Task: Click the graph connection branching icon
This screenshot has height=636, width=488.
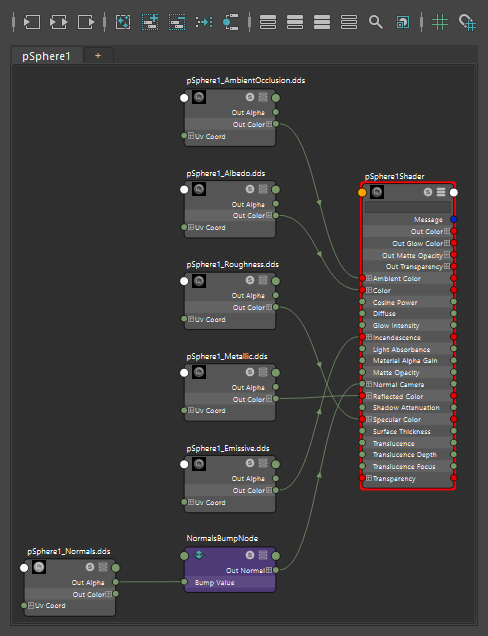Action: [231, 22]
